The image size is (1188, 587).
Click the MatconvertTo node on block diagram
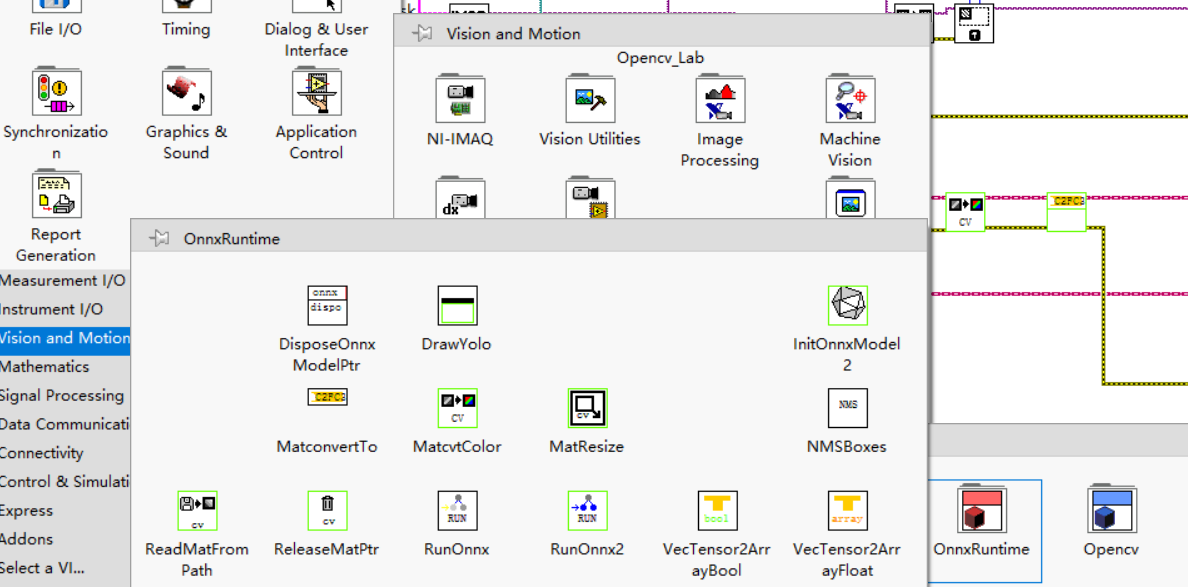(x=1066, y=211)
